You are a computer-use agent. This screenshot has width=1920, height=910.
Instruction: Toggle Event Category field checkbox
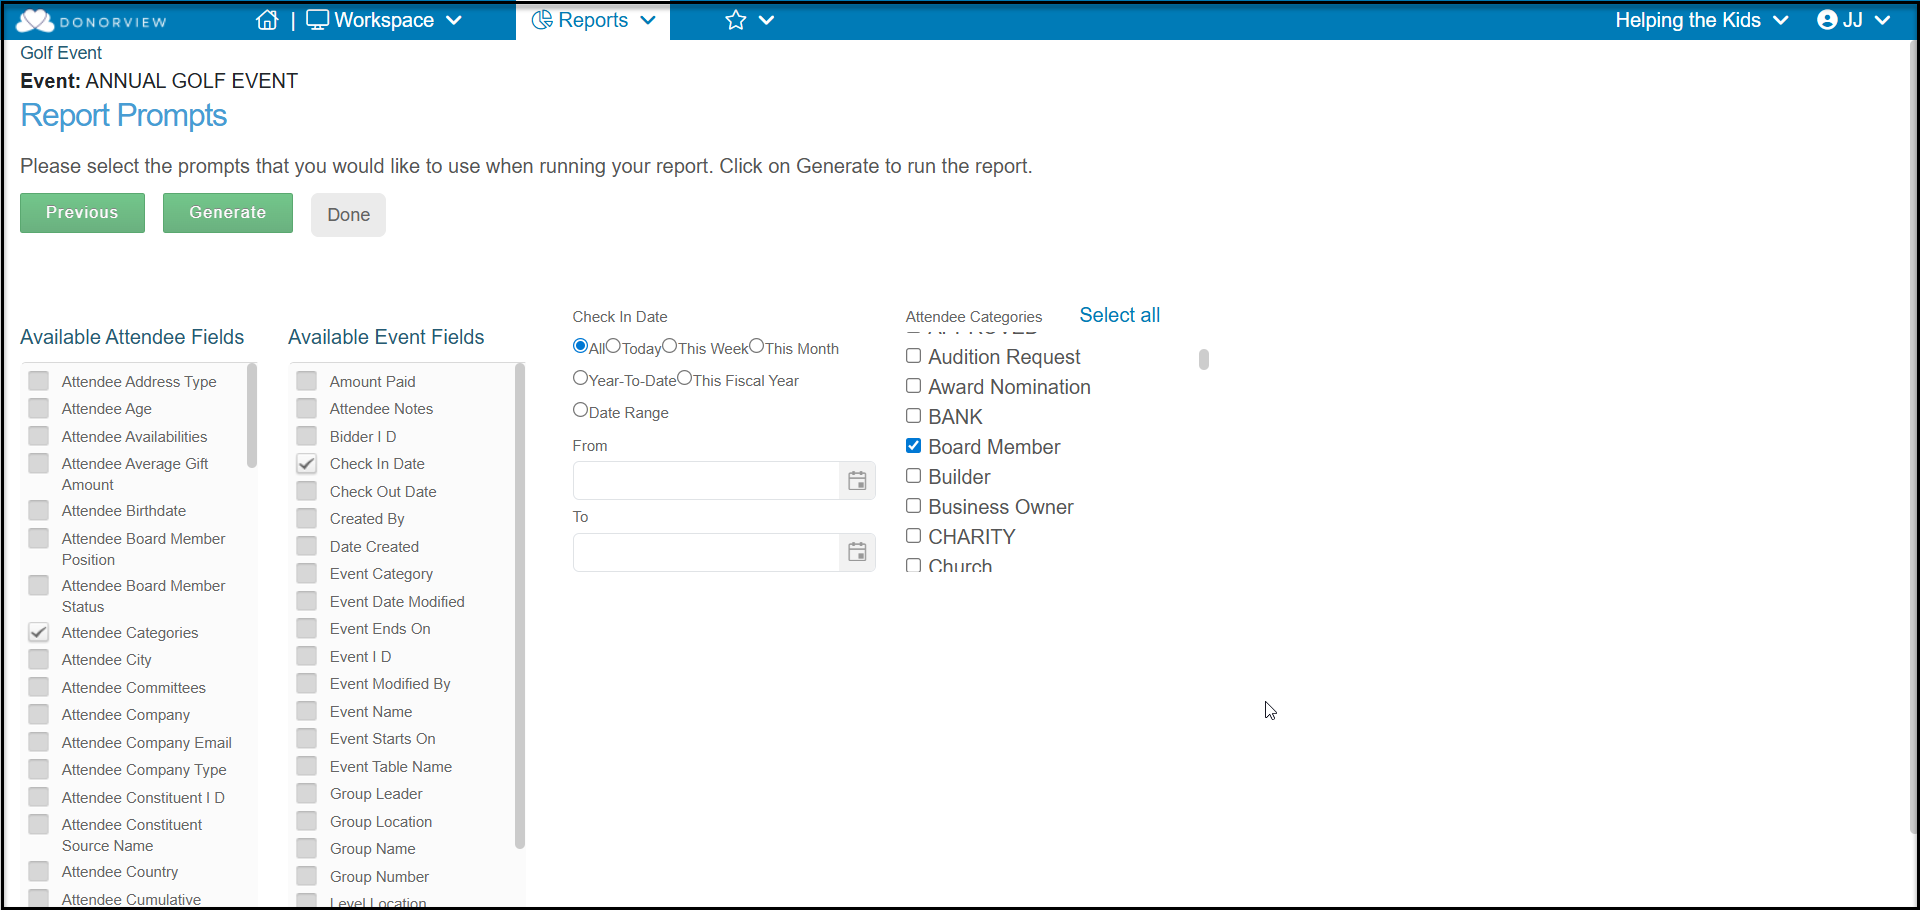pos(307,573)
